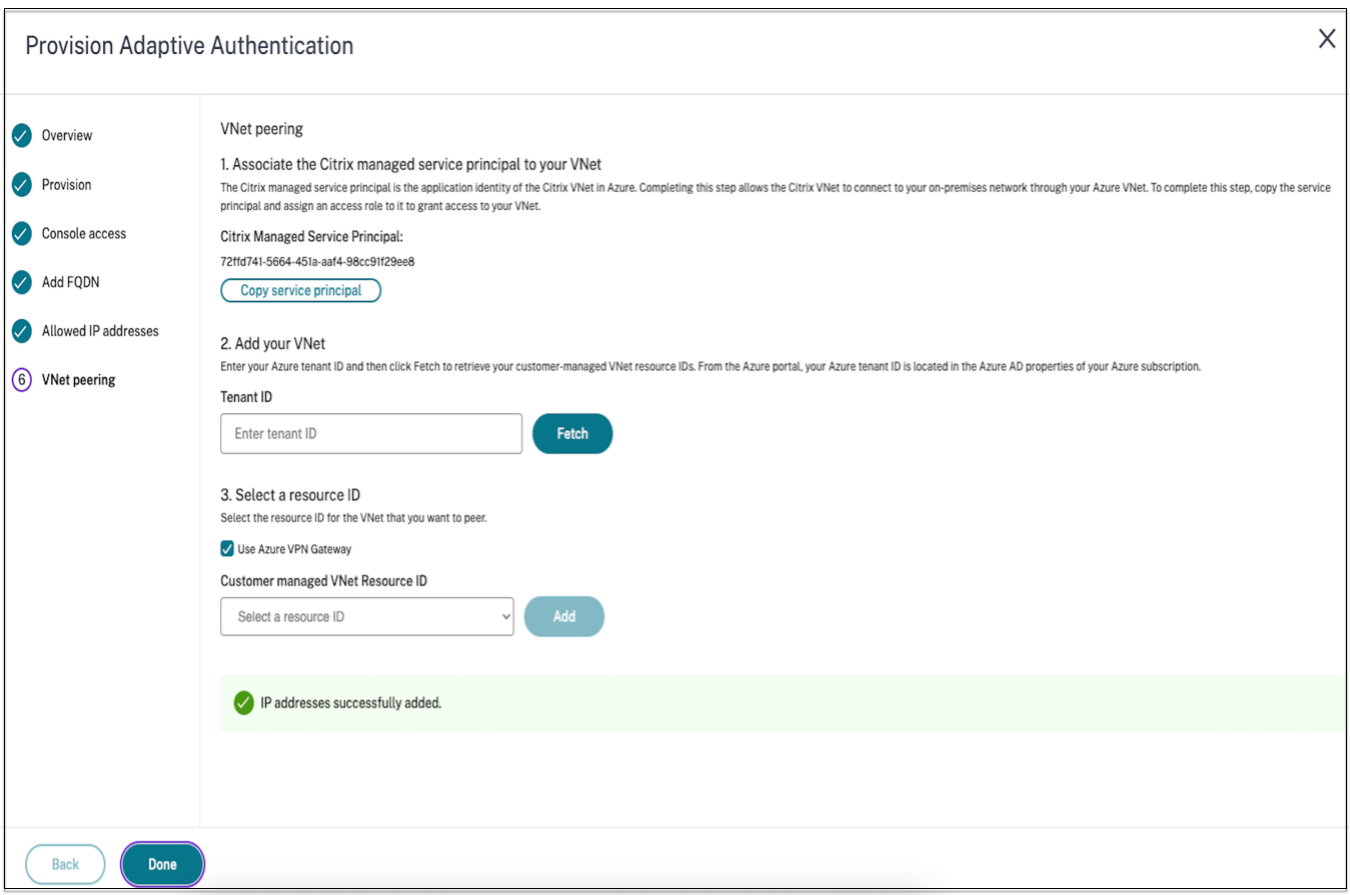Click the step 6 number circle icon

[x=22, y=380]
